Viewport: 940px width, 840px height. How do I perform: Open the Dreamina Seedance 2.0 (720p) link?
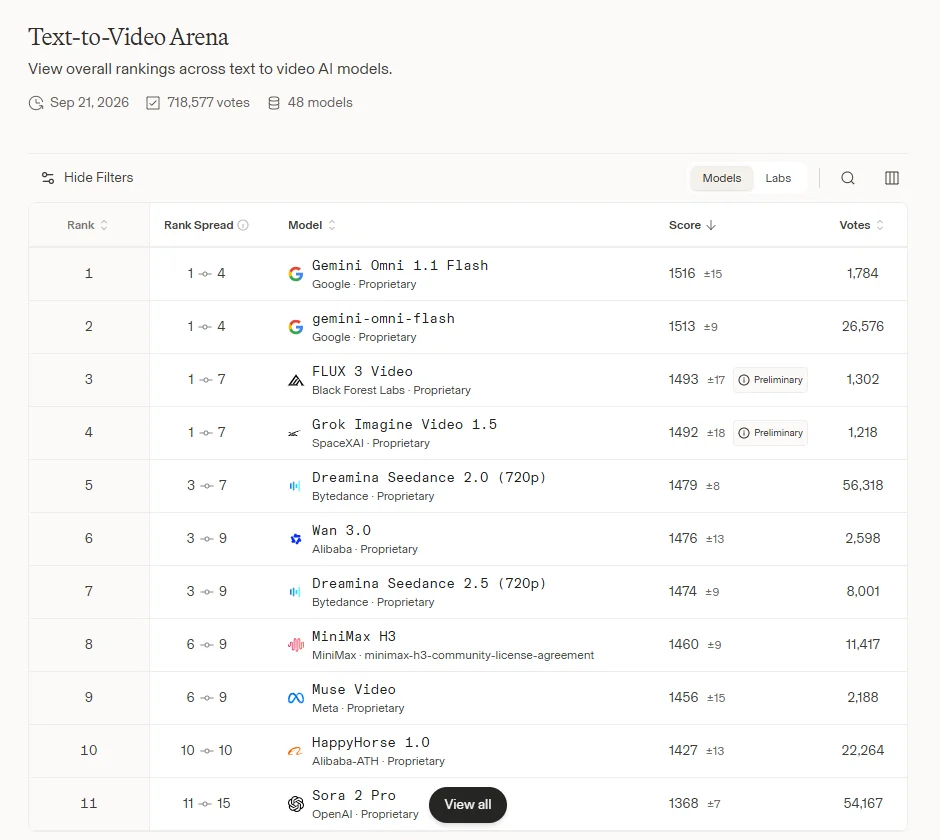(x=429, y=477)
